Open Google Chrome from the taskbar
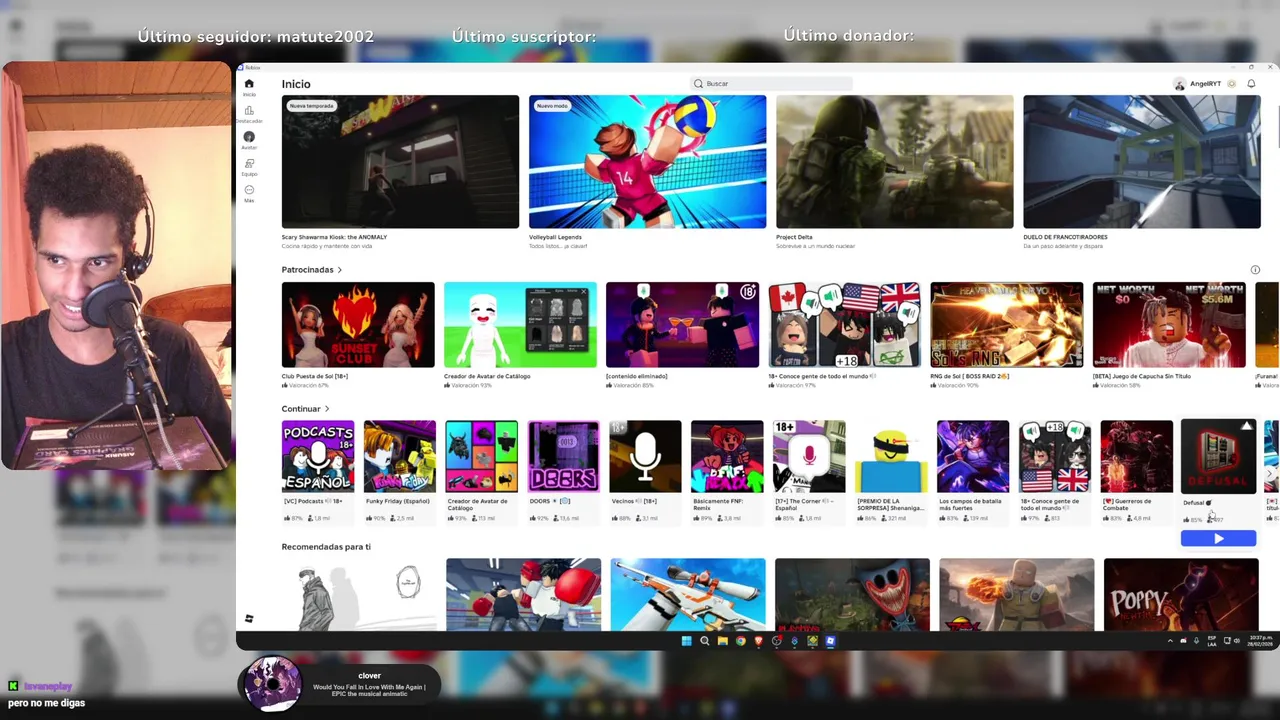Screen dimensions: 1280x720 click(740, 641)
